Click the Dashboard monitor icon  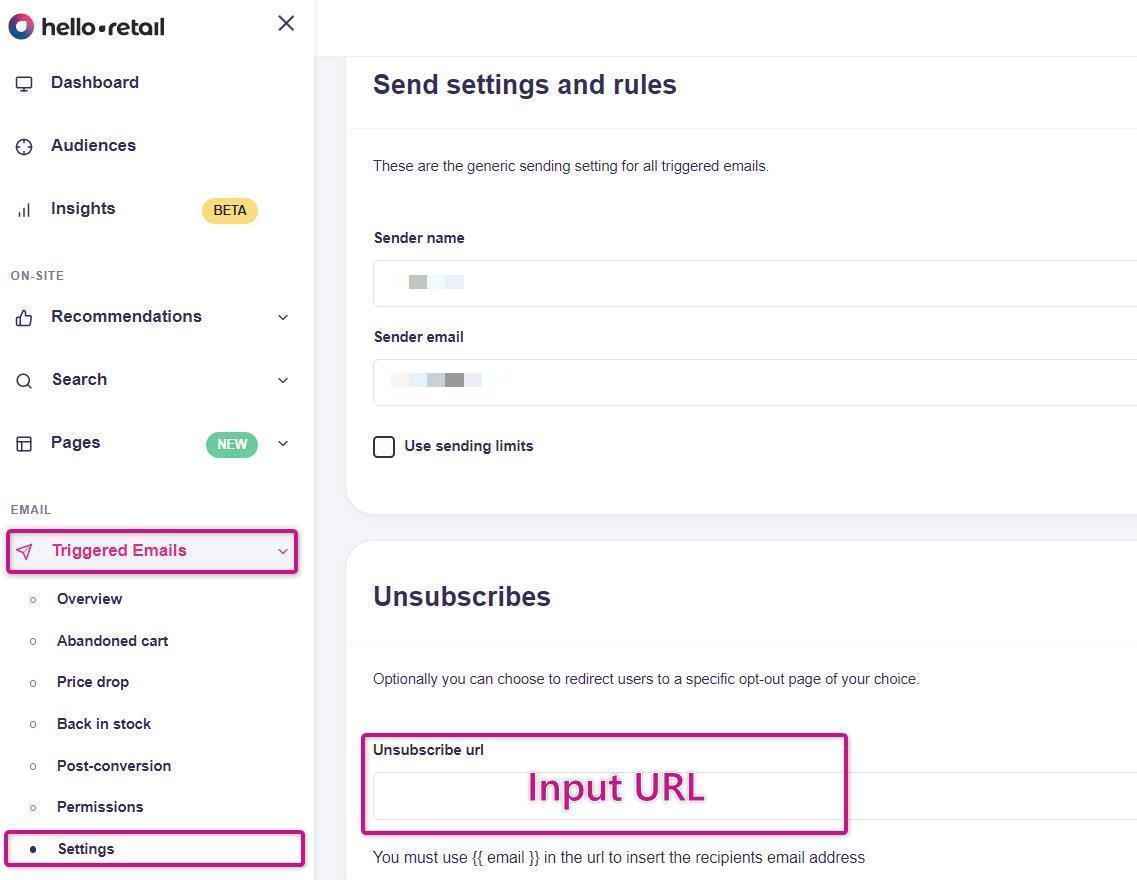click(x=24, y=84)
